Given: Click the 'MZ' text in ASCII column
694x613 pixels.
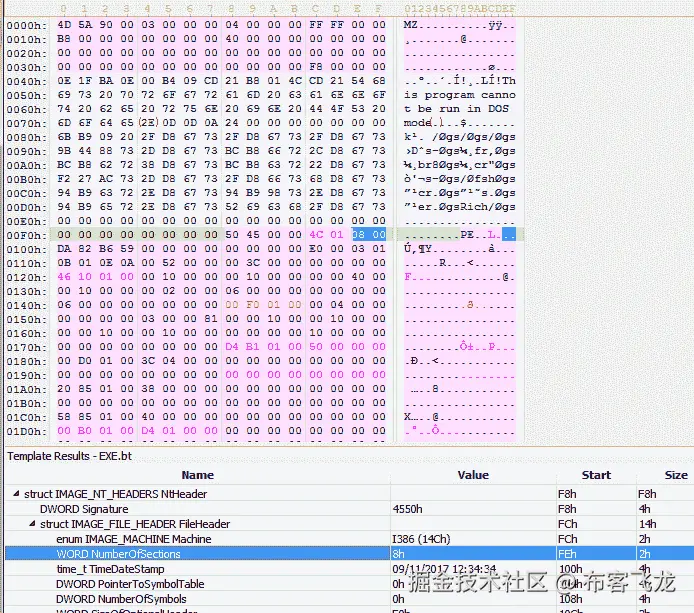Looking at the screenshot, I should pyautogui.click(x=410, y=24).
